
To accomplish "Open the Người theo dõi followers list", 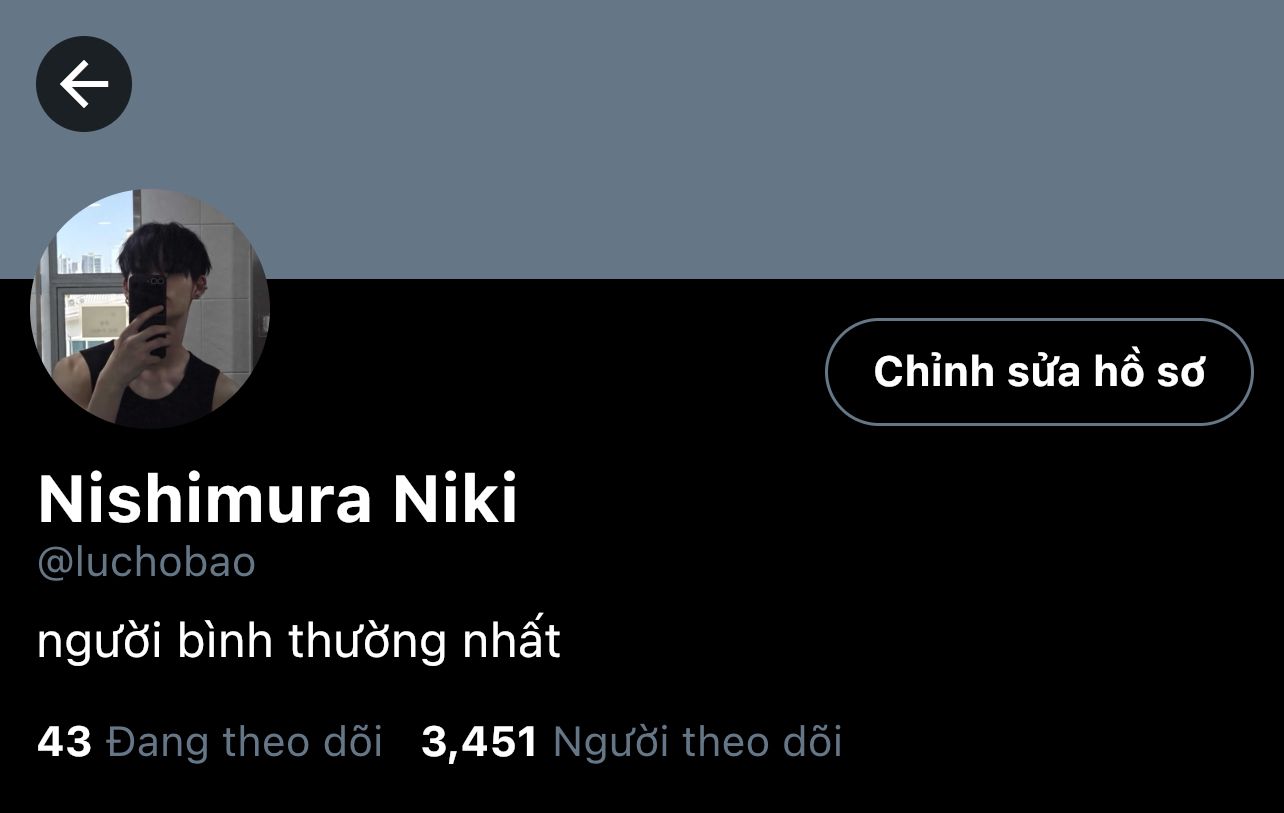I will tap(697, 742).
